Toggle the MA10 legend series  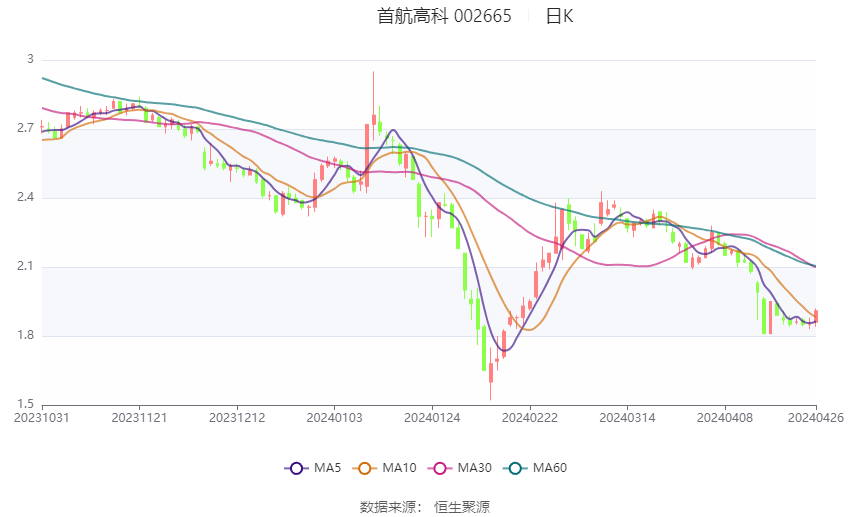pyautogui.click(x=384, y=468)
